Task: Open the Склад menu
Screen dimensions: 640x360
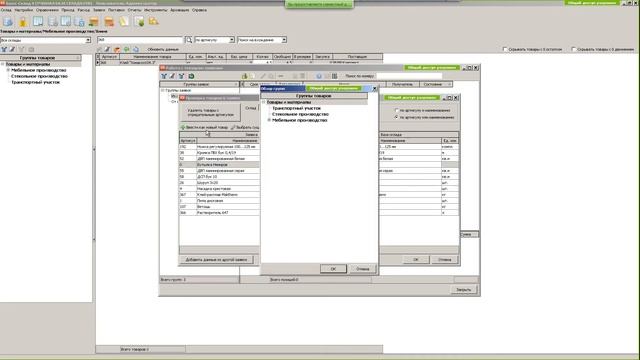Action: [x=6, y=9]
